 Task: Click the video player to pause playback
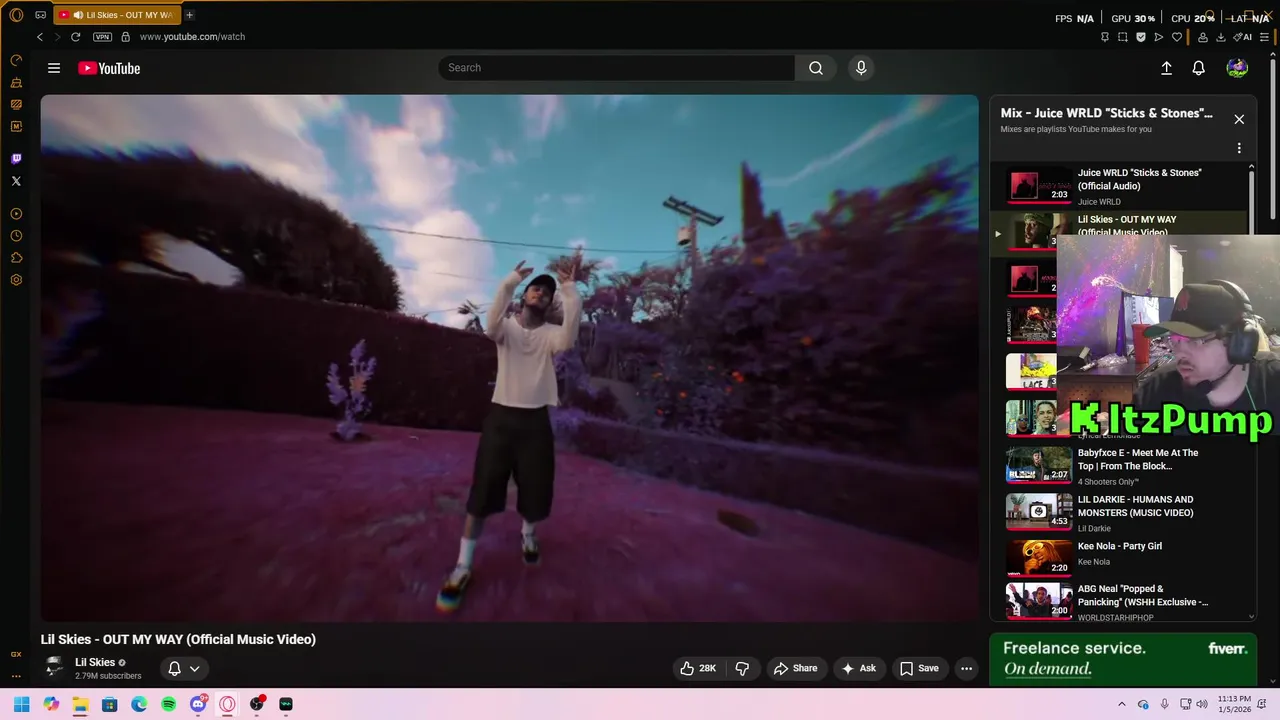click(509, 358)
